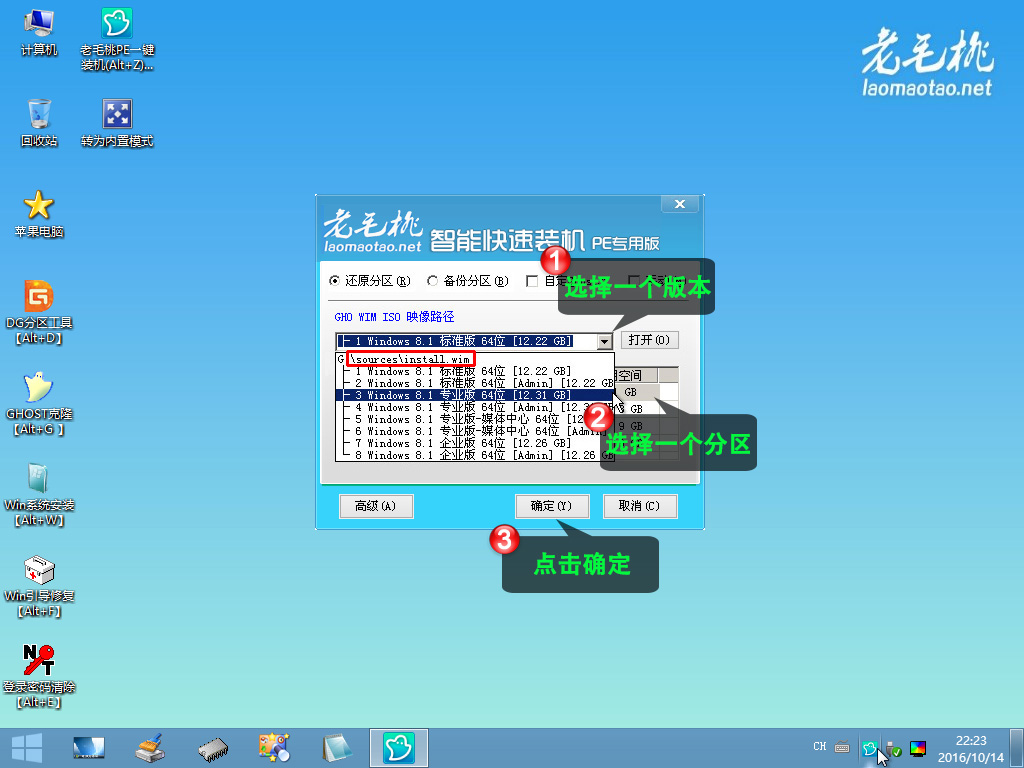Open 转为内置模式 desktop icon
Viewport: 1024px width, 768px height.
(x=117, y=123)
